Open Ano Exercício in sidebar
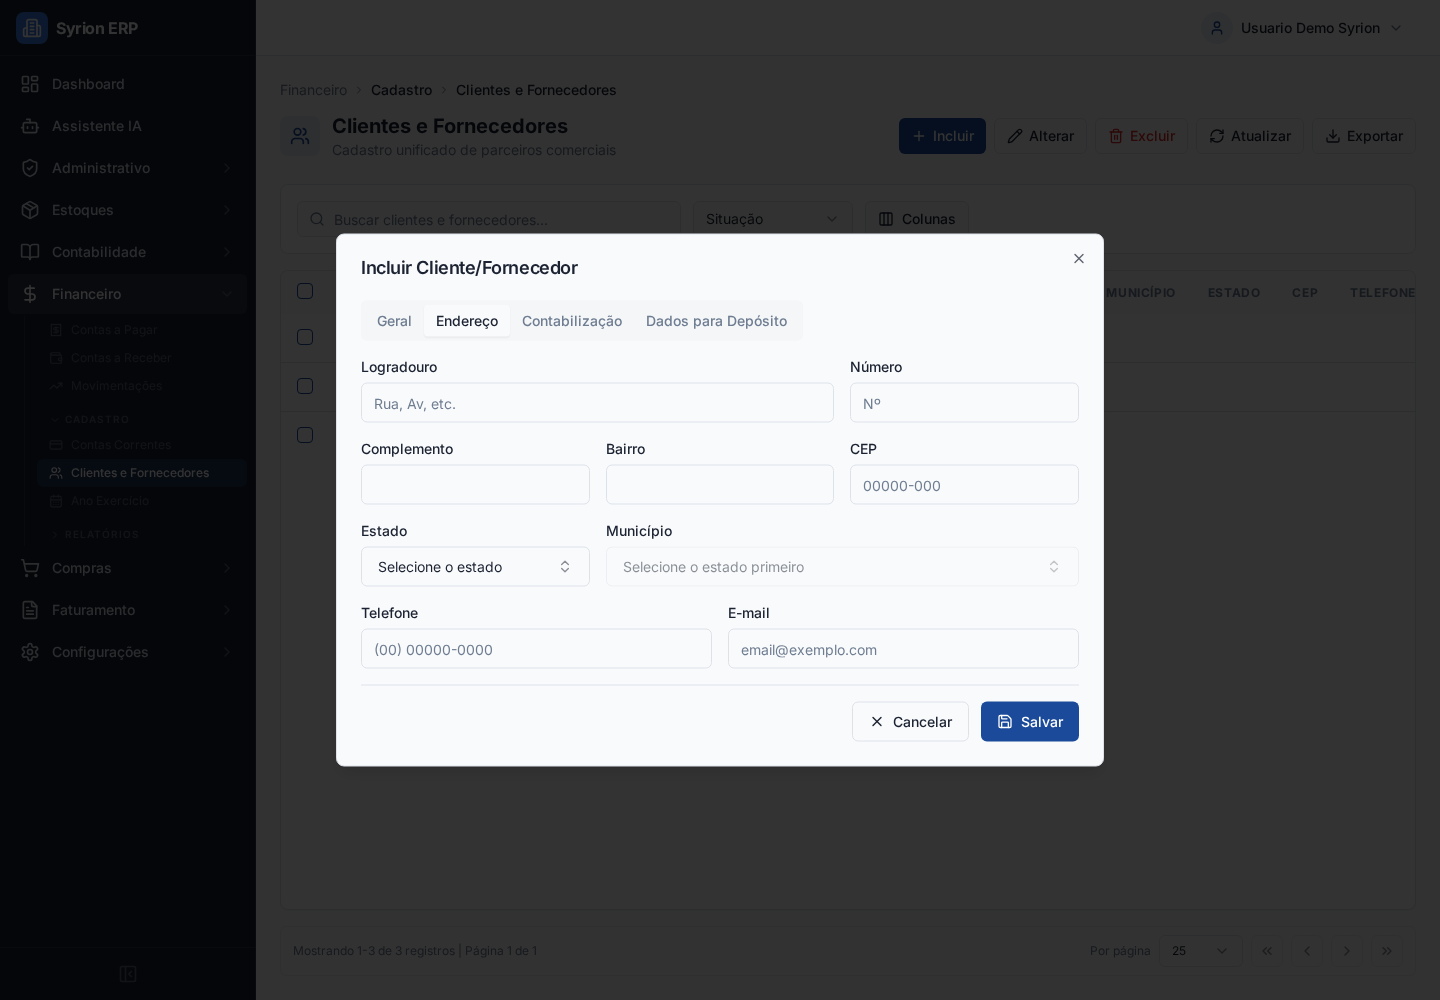Viewport: 1440px width, 1000px height. pos(142,501)
